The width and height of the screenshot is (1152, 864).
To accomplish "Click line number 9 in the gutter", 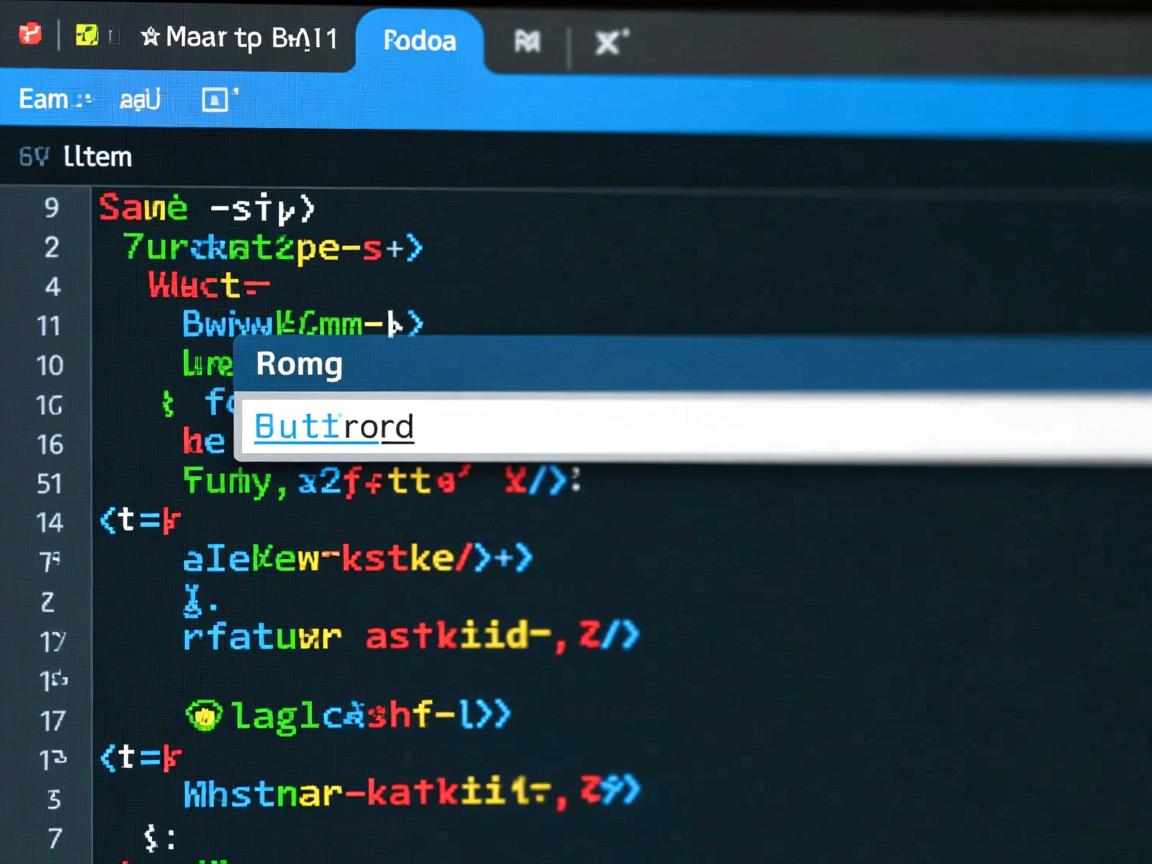I will pos(51,209).
